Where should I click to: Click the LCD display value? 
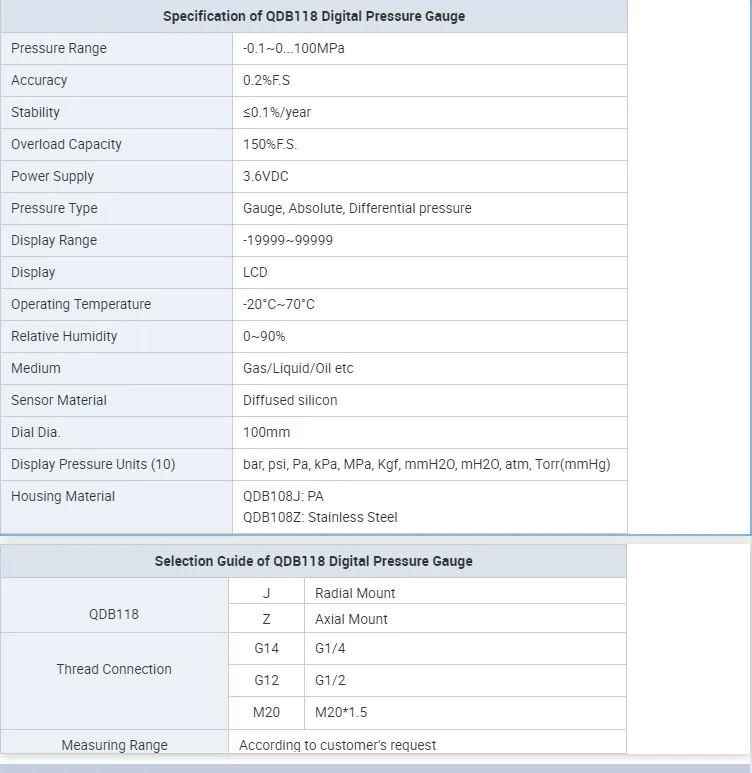255,272
